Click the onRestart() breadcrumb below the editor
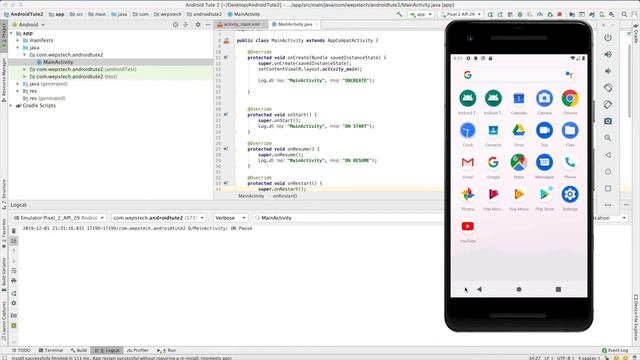Viewport: 640px width, 360px height. [285, 196]
